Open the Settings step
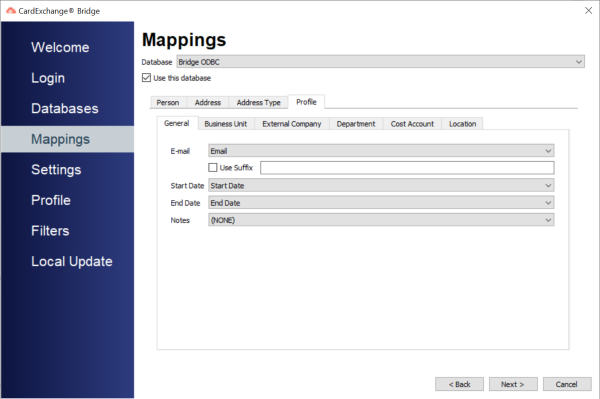The image size is (600, 399). click(x=56, y=170)
